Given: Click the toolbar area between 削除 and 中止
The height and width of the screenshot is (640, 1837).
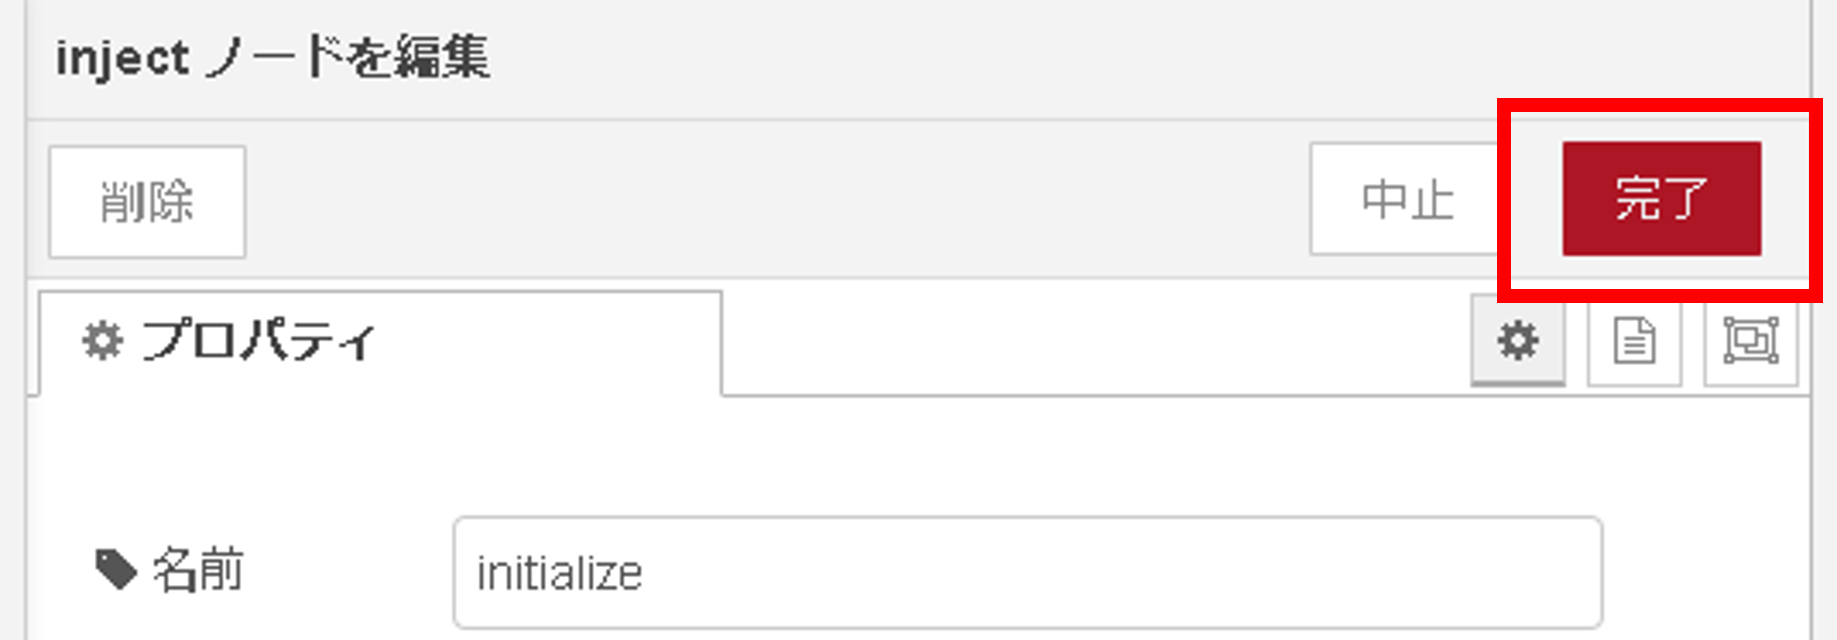Looking at the screenshot, I should coord(778,200).
